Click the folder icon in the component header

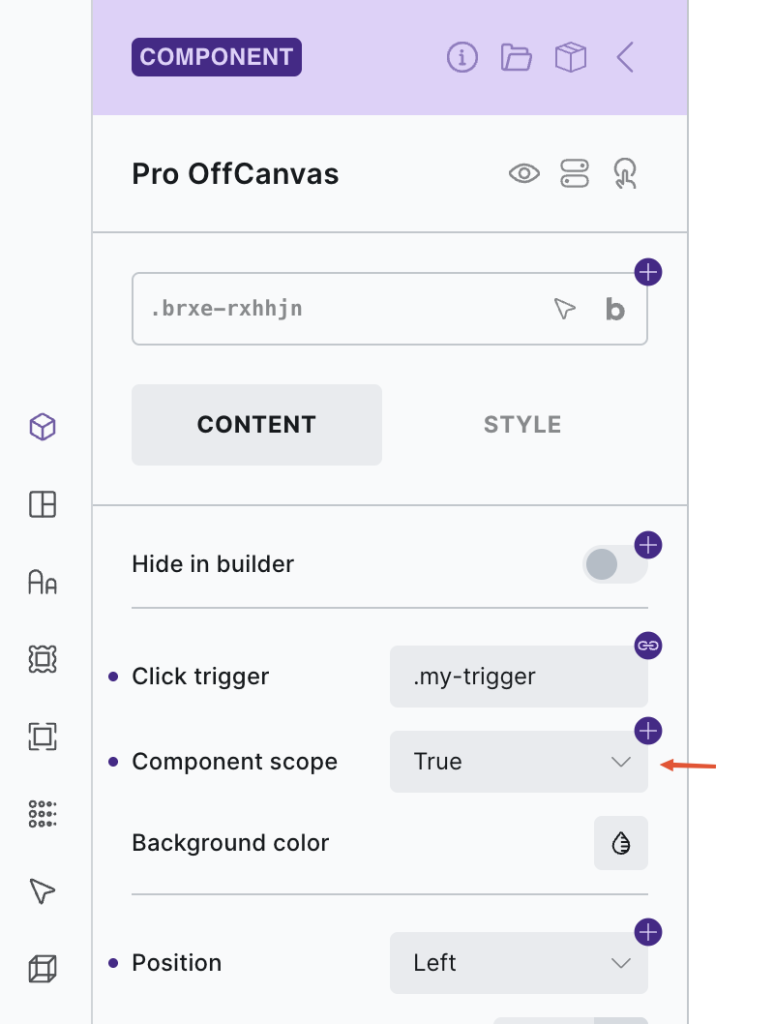point(516,57)
